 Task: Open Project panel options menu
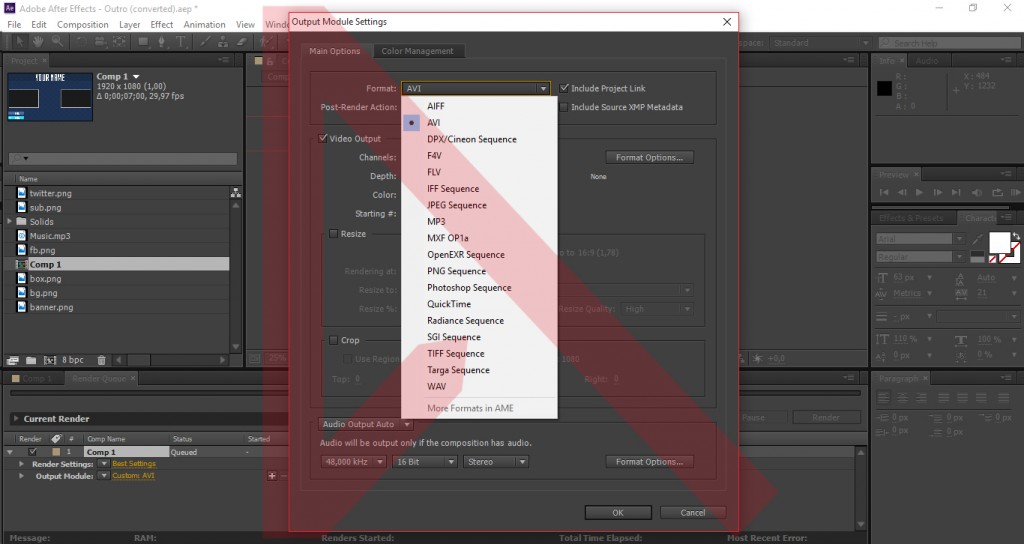click(x=224, y=60)
